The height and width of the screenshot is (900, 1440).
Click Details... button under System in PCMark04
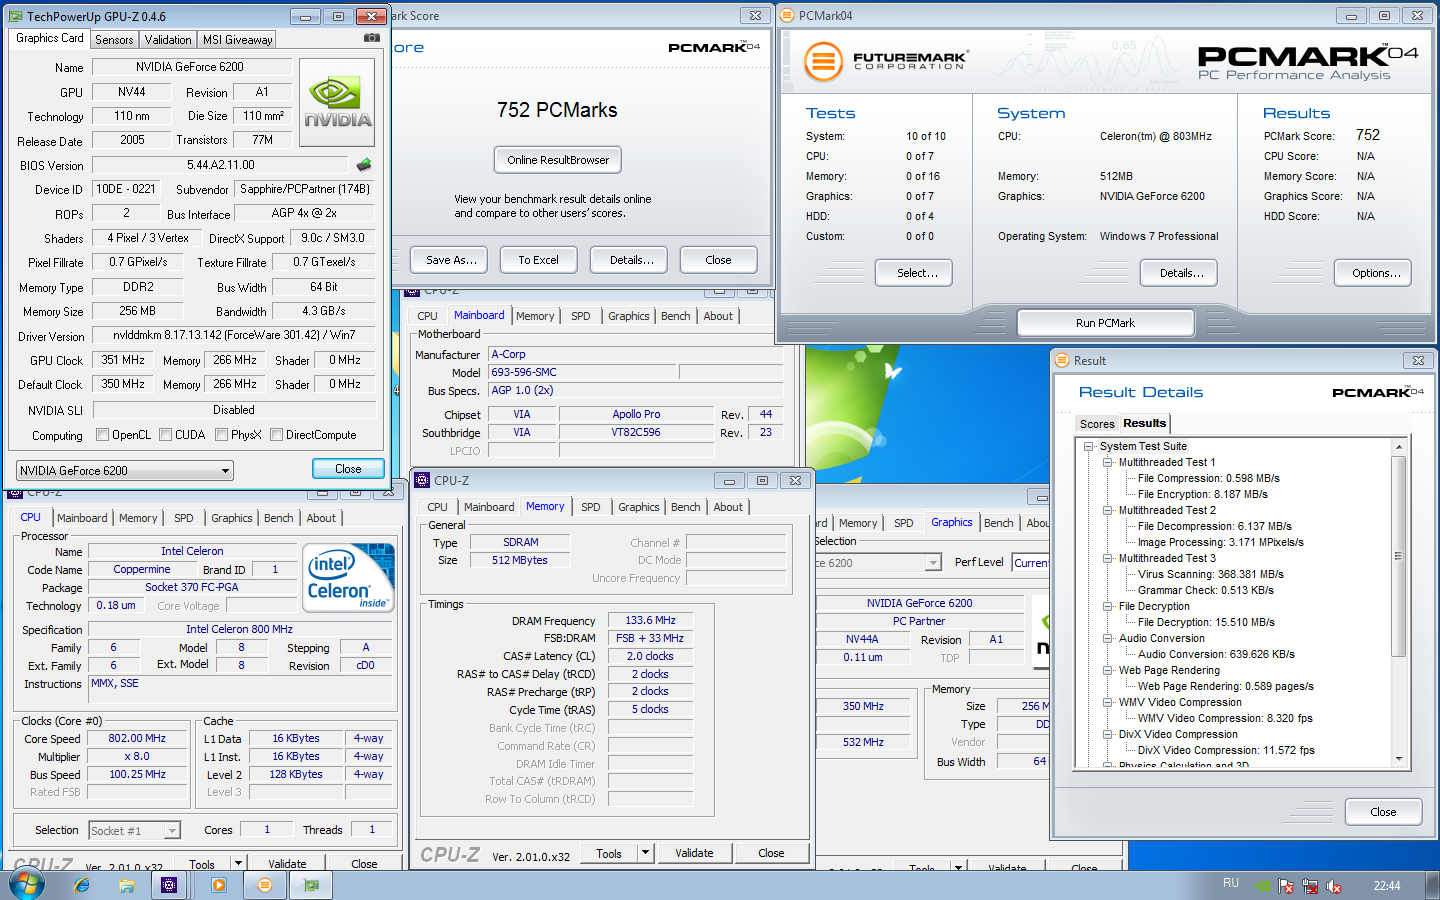[1181, 273]
